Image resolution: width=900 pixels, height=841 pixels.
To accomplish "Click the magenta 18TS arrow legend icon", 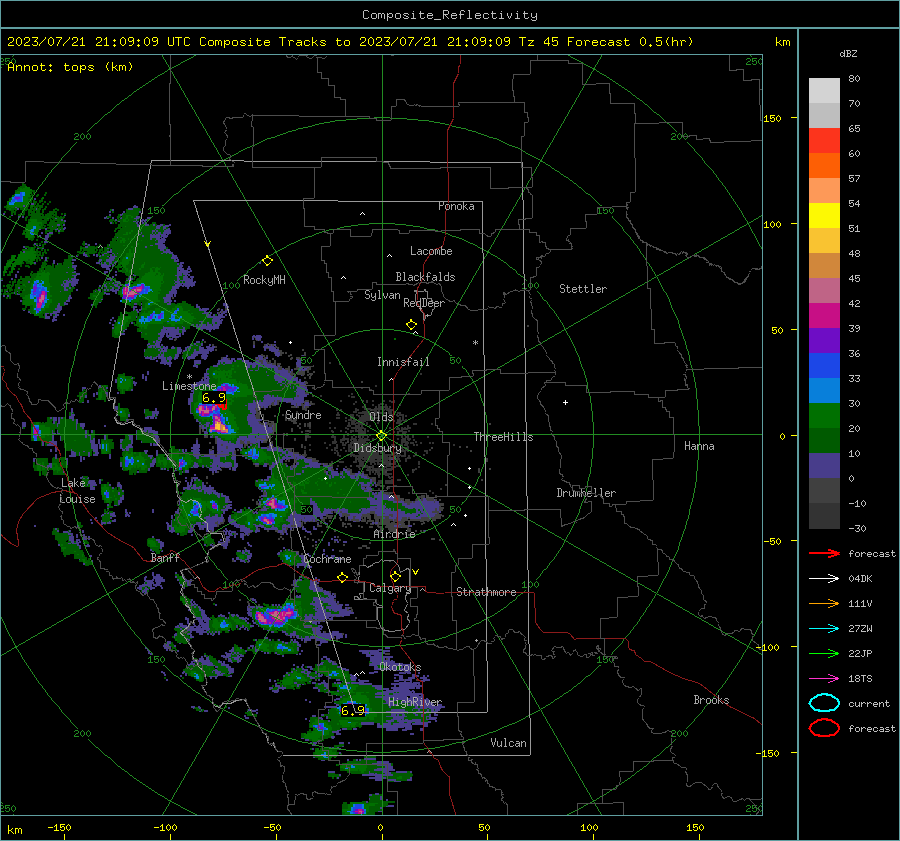I will click(824, 679).
